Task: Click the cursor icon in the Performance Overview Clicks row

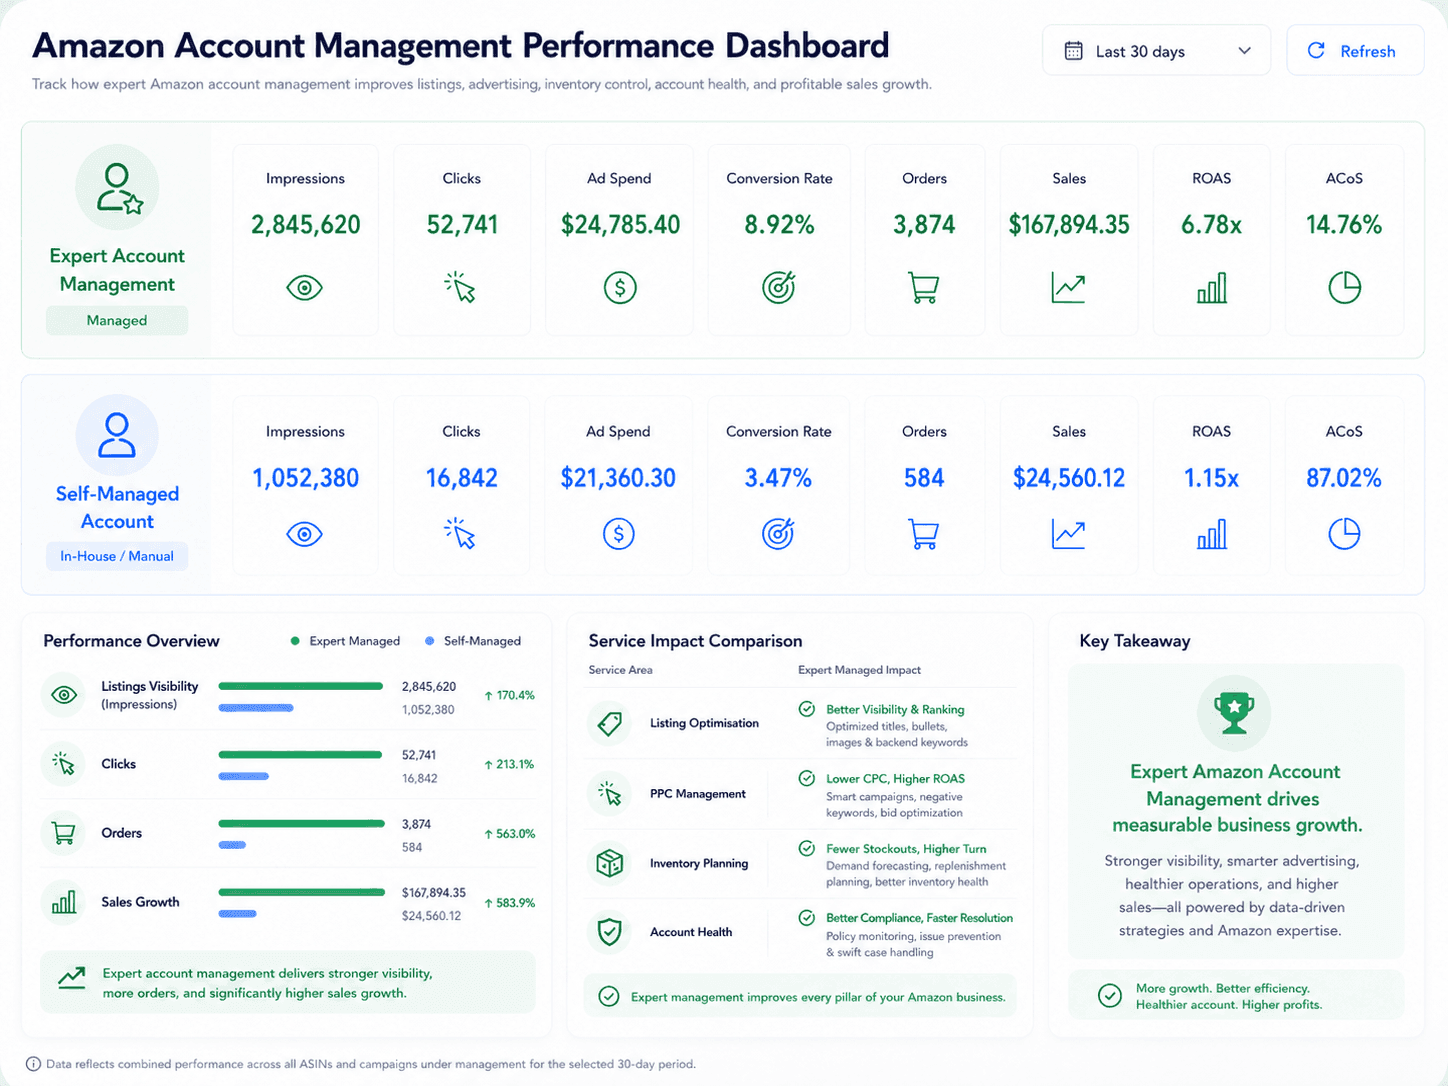Action: coord(64,764)
